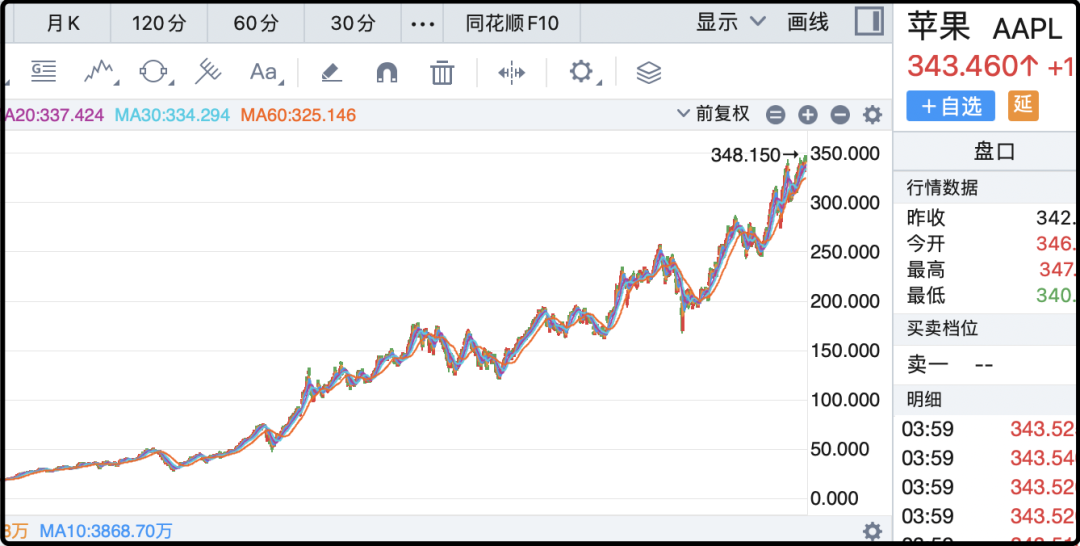The width and height of the screenshot is (1080, 546).
Task: Toggle the side panel layout icon
Action: [x=869, y=21]
